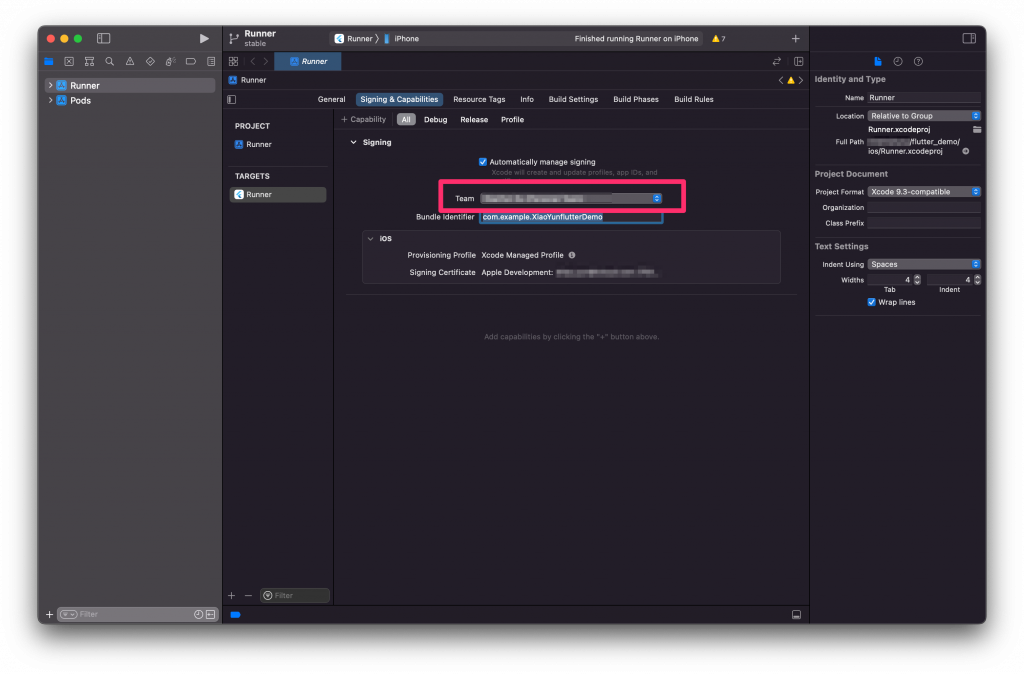Open the Project Format dropdown

pos(924,192)
